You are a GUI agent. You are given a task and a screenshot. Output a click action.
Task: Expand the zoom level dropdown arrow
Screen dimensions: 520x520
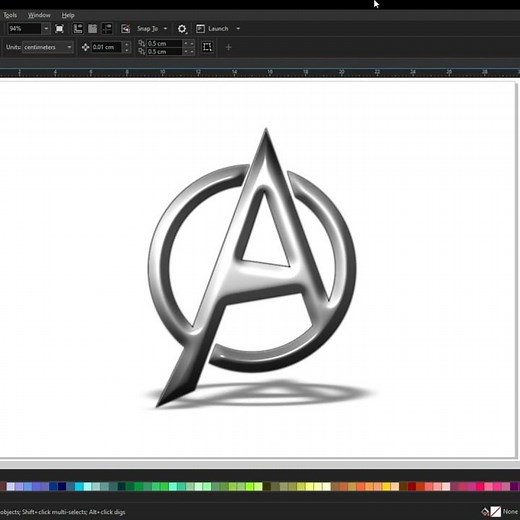(x=46, y=29)
